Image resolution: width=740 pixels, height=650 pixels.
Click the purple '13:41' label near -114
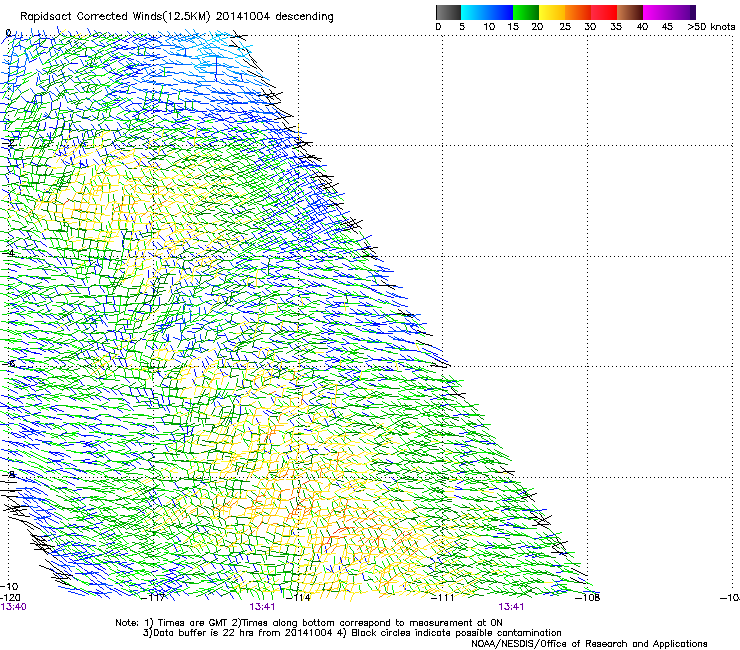tap(262, 607)
